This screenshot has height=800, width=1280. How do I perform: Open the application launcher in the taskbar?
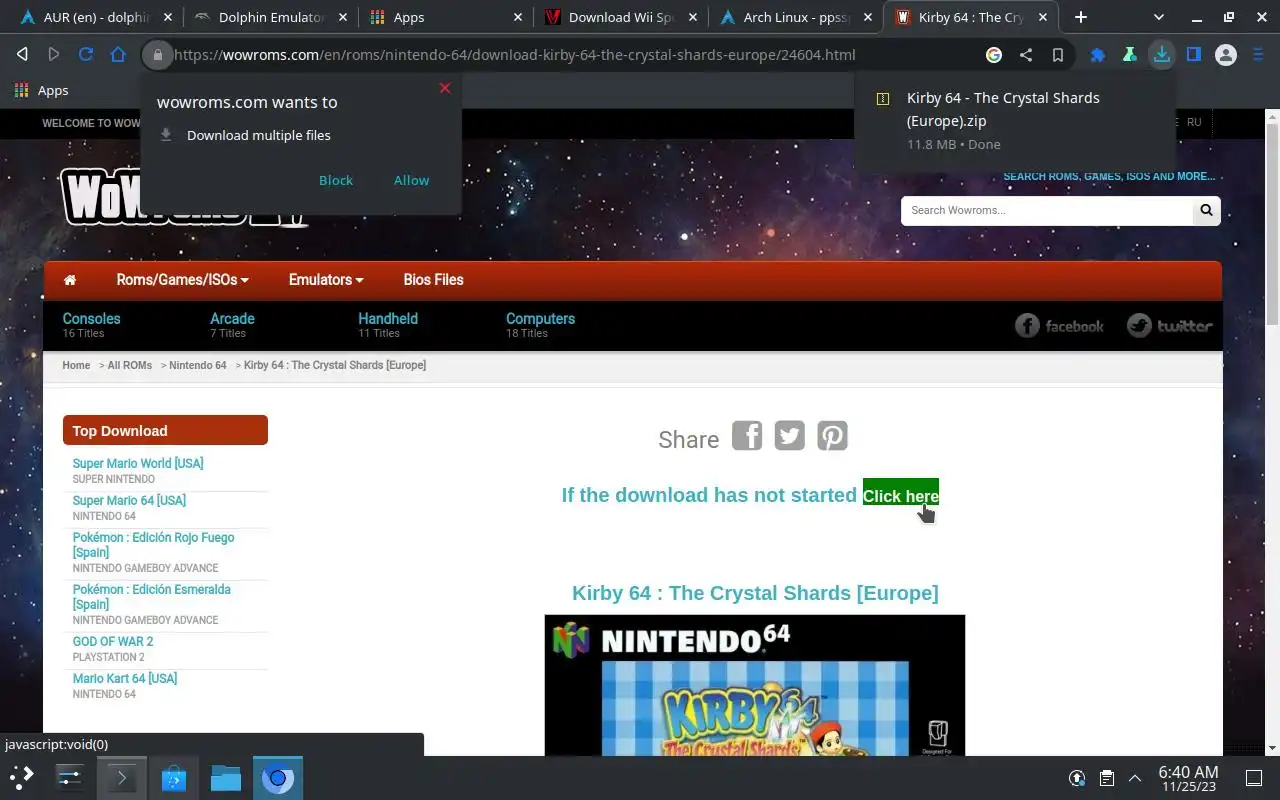pyautogui.click(x=22, y=777)
